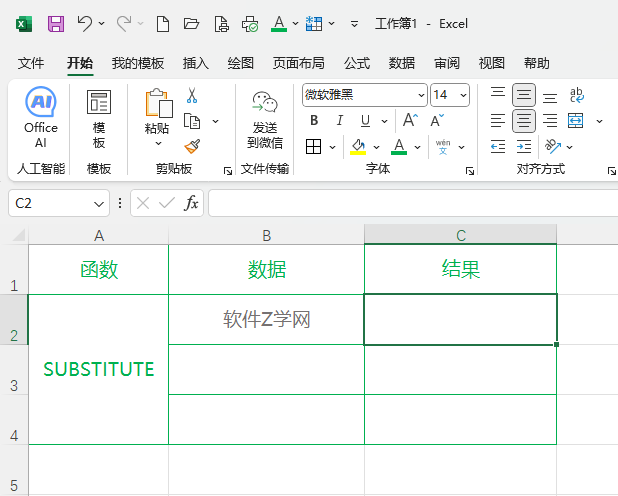This screenshot has height=496, width=618.
Task: Click the Cut scissors icon
Action: pos(192,95)
